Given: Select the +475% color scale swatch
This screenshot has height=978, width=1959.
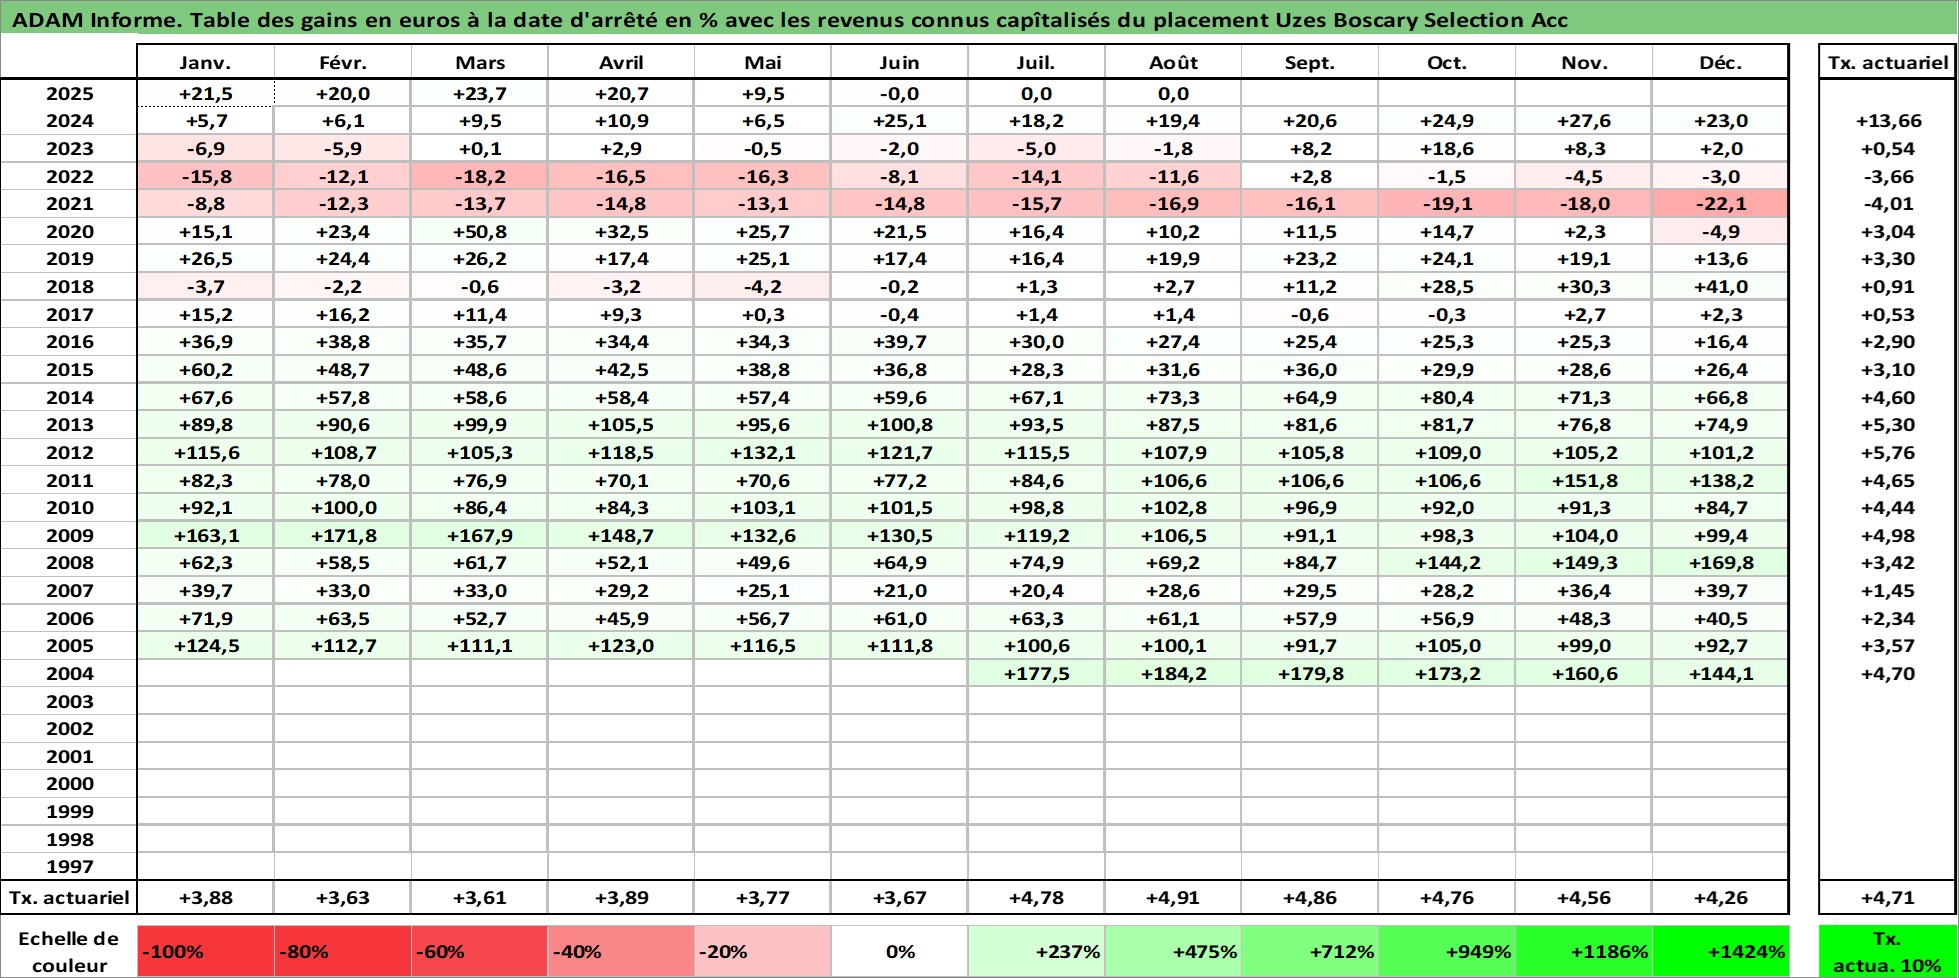Looking at the screenshot, I should click(1173, 951).
